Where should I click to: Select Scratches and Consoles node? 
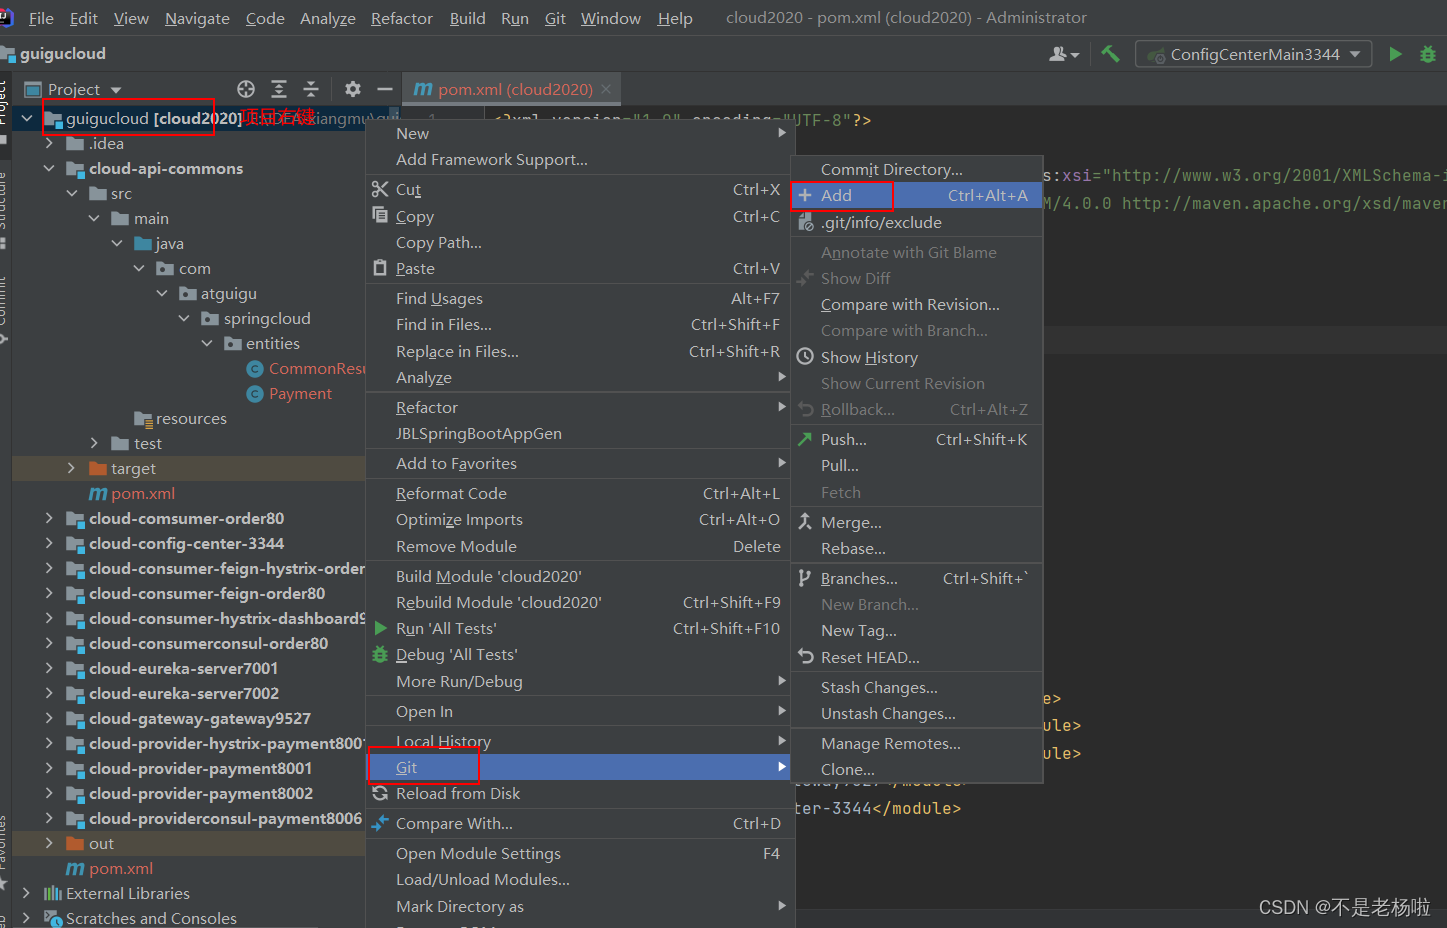coord(151,918)
